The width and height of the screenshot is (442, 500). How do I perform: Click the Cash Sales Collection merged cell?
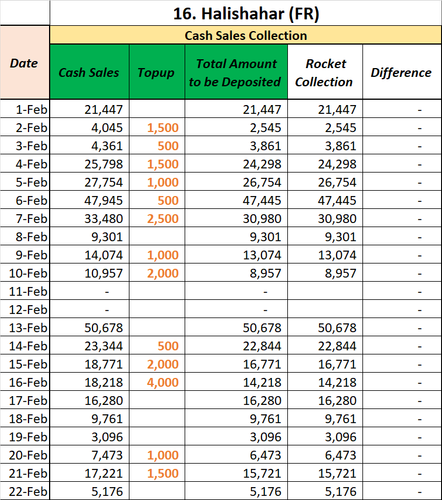(246, 35)
